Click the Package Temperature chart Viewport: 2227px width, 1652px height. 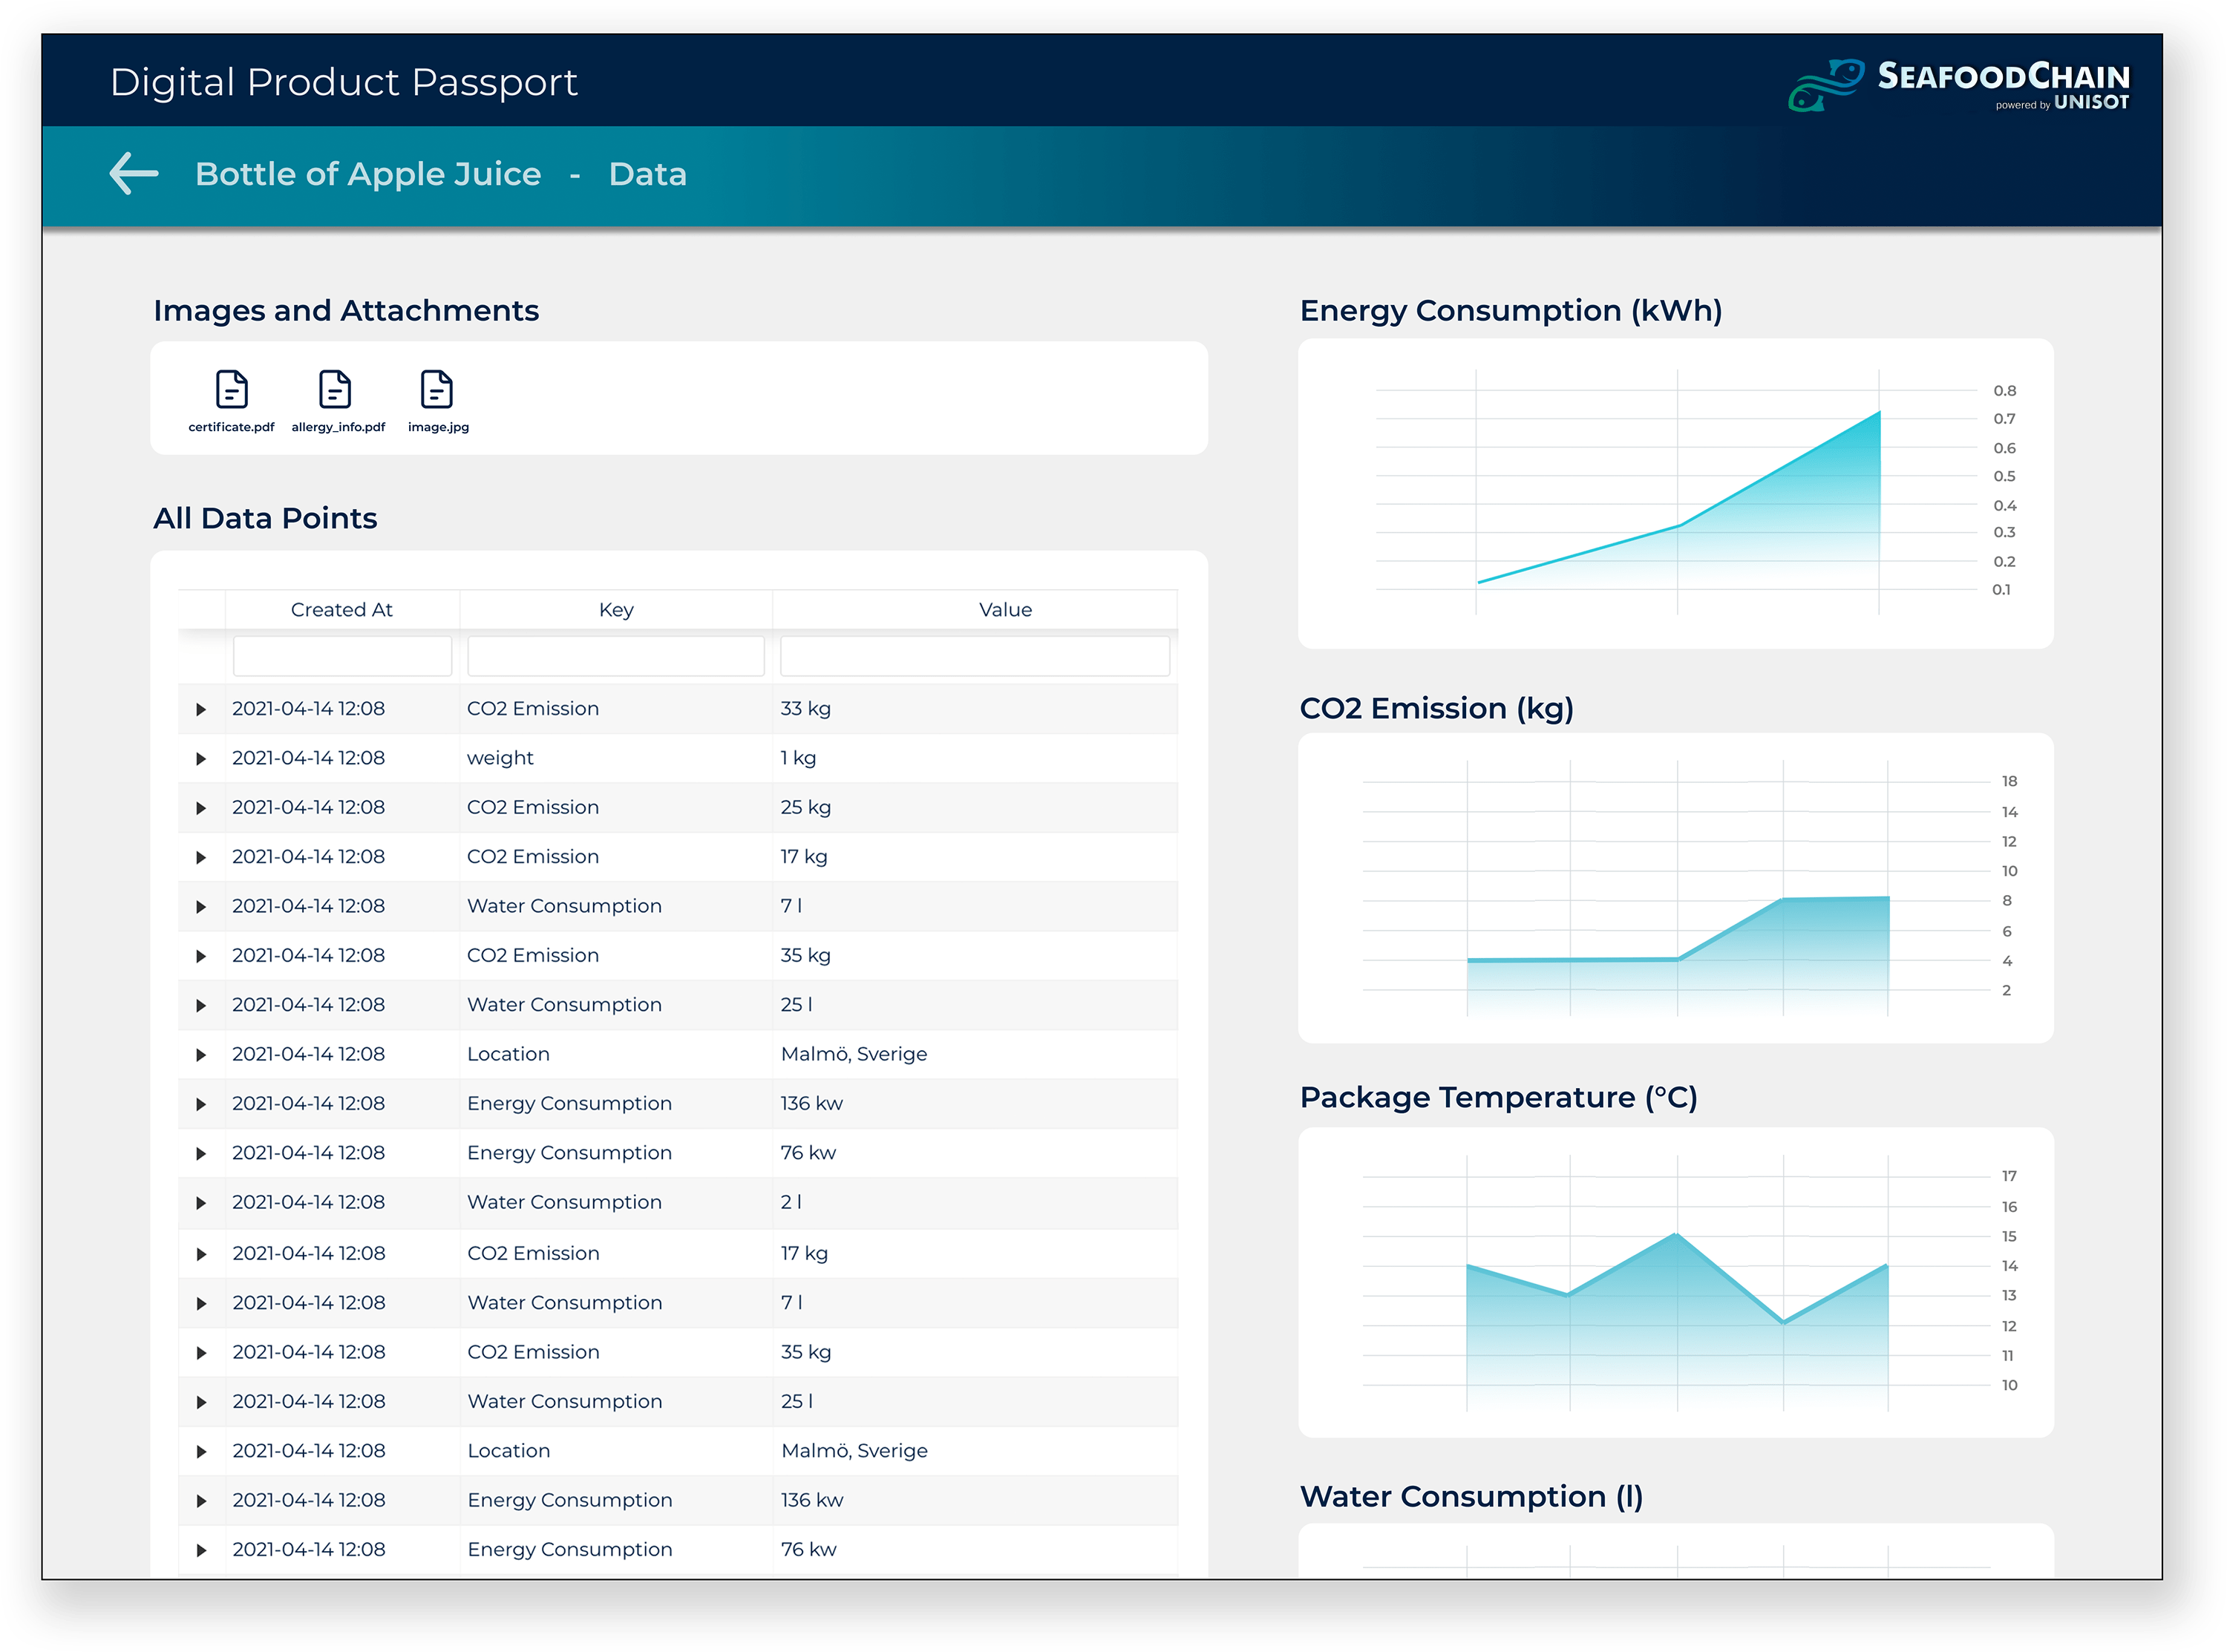[1675, 1283]
